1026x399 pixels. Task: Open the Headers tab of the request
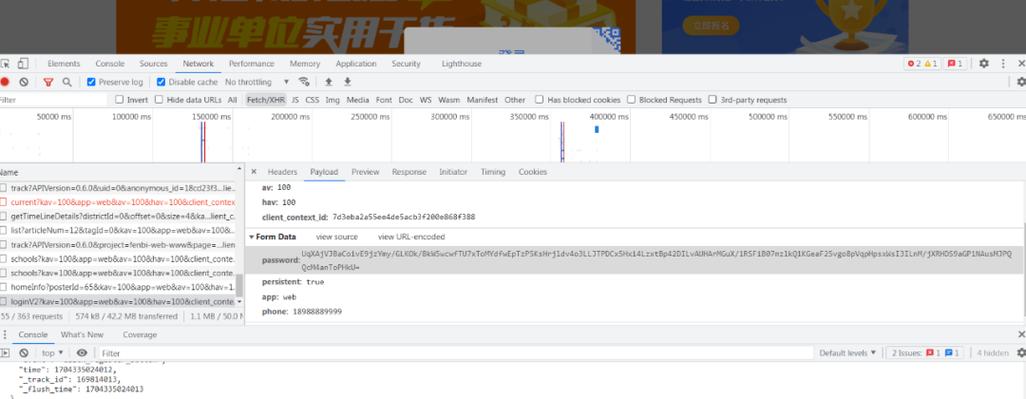[x=282, y=171]
